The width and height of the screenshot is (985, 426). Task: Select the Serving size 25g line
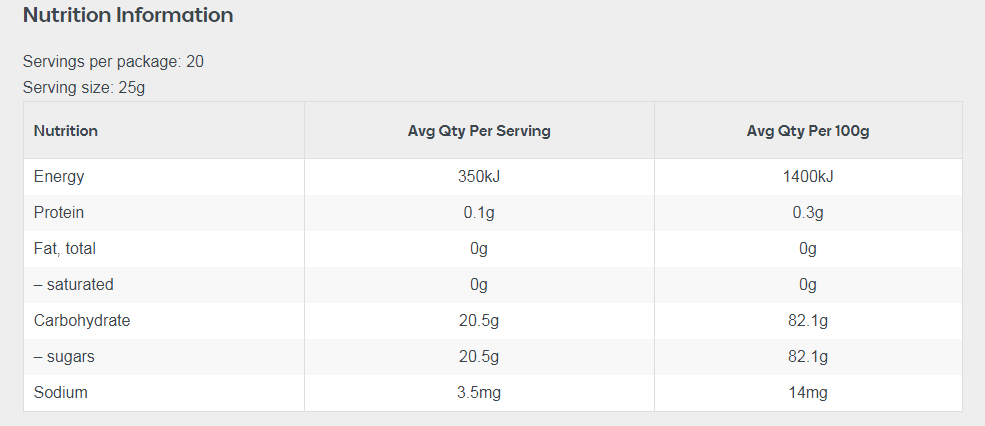(84, 88)
